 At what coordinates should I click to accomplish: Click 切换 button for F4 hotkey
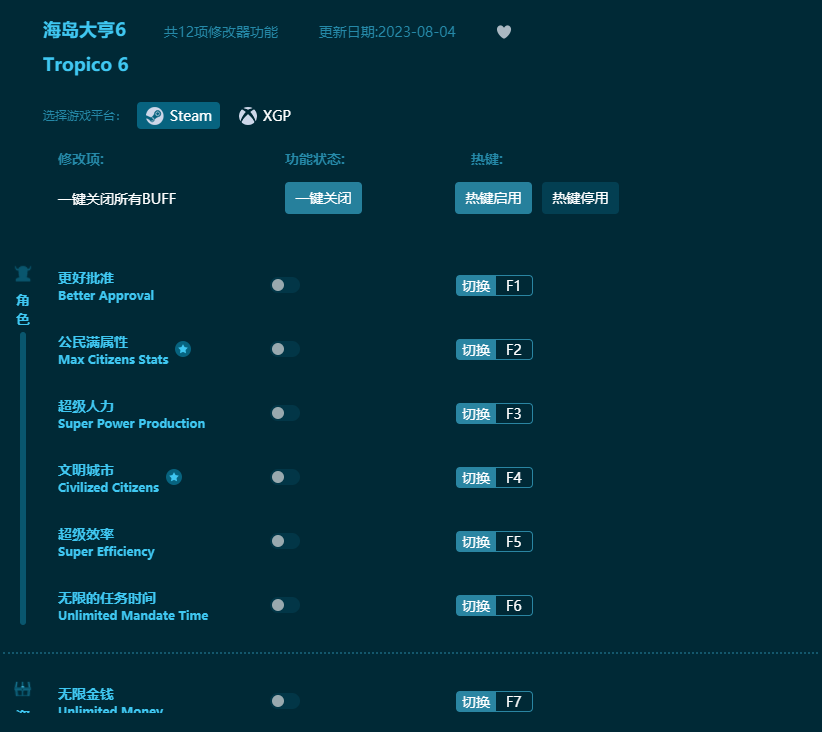476,478
